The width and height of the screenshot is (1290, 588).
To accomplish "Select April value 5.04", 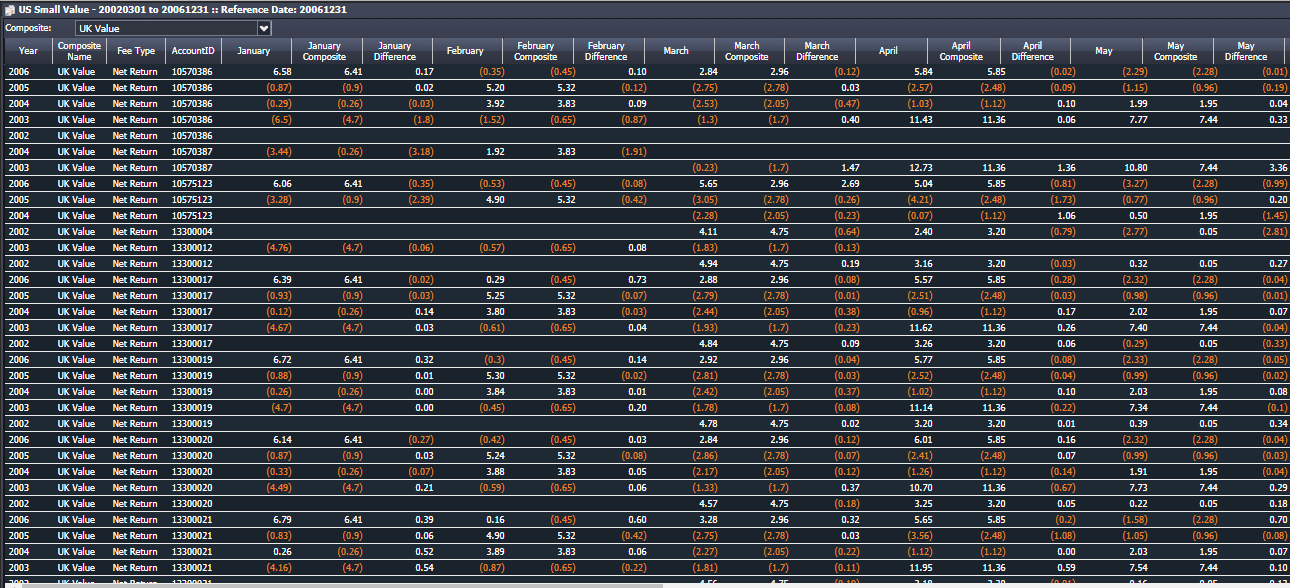I will coord(923,184).
